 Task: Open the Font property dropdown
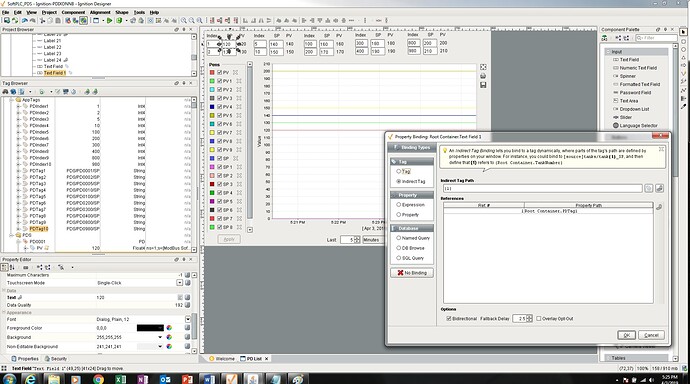point(188,319)
